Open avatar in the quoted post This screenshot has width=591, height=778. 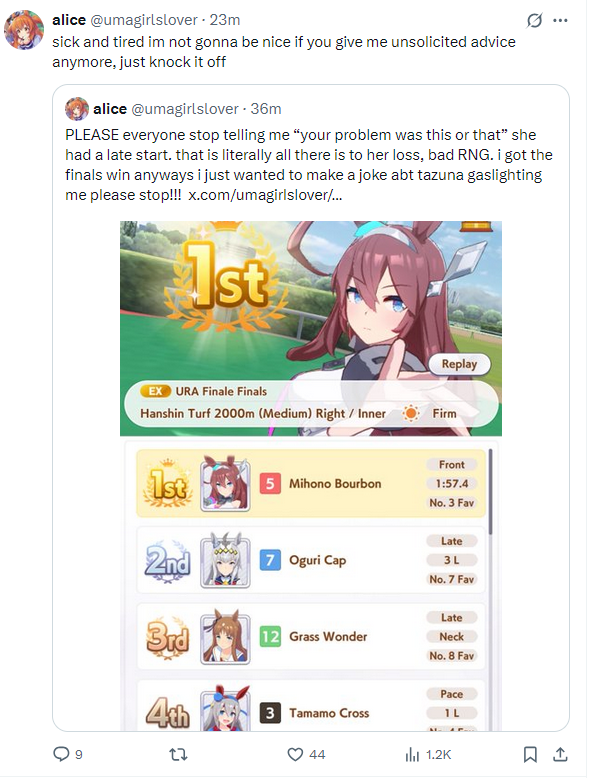pos(77,109)
